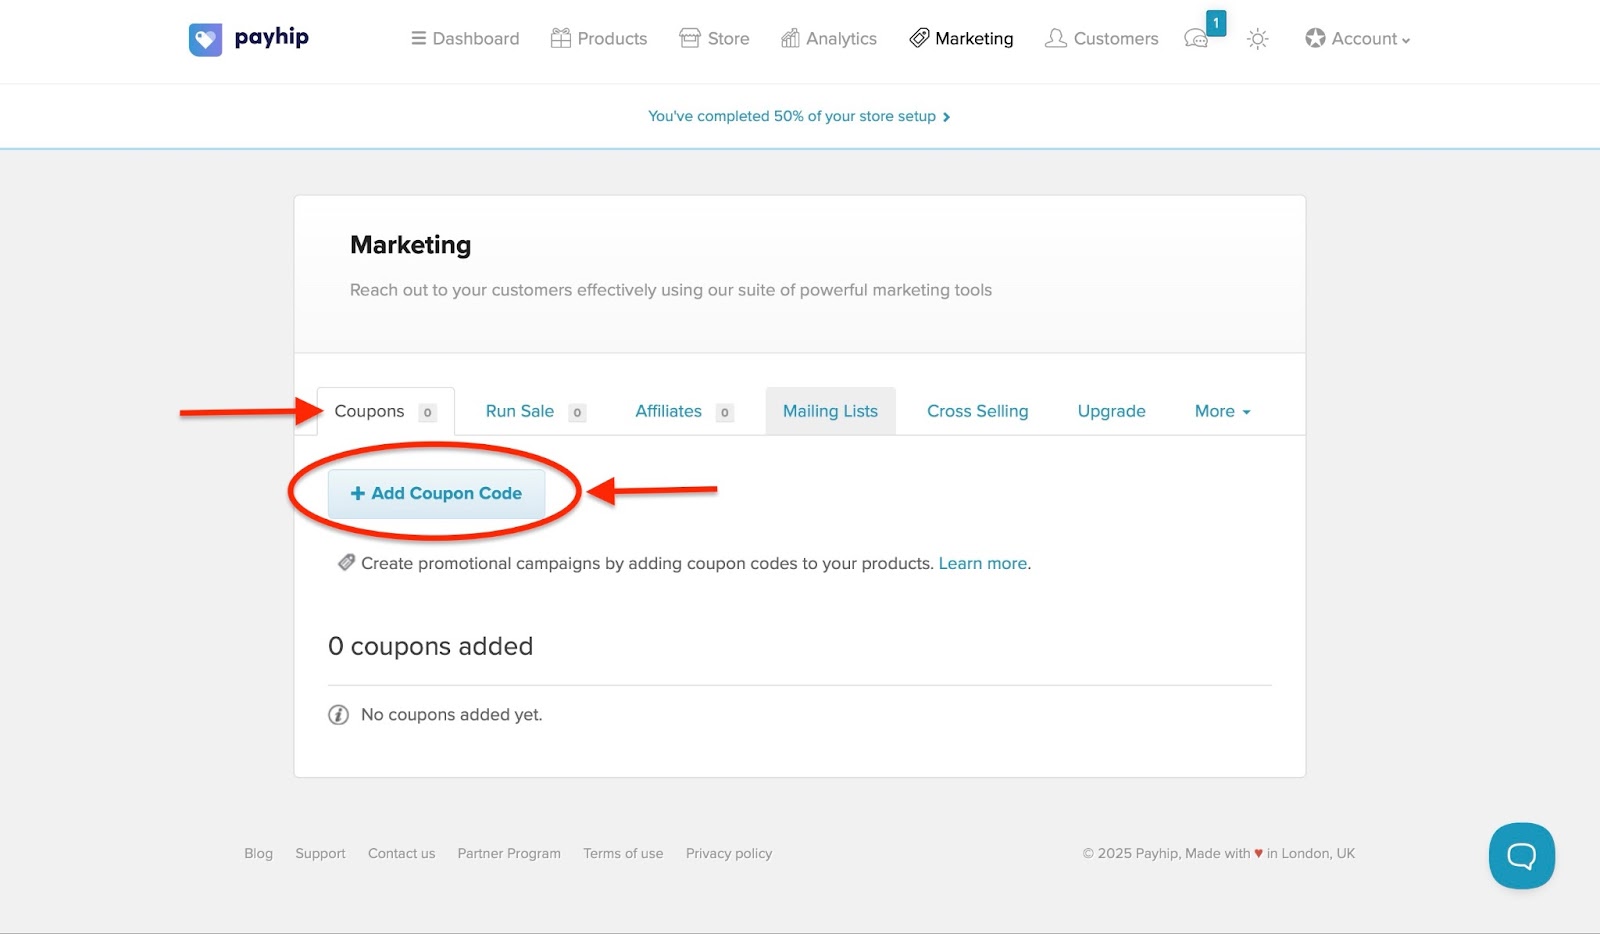The image size is (1600, 934).
Task: Click the Payhip logo icon
Action: click(205, 40)
